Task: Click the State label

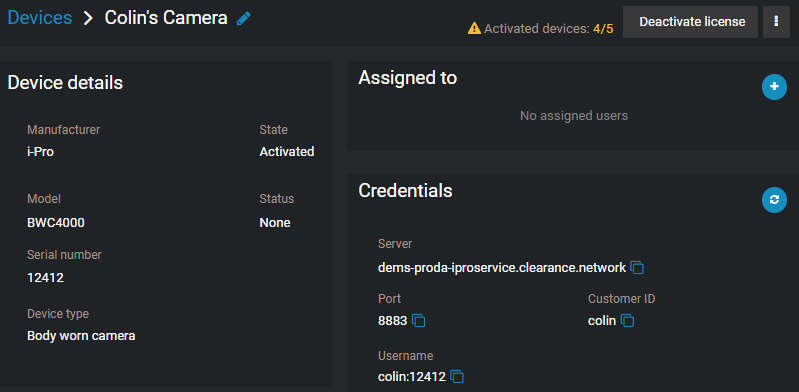Action: [x=274, y=130]
